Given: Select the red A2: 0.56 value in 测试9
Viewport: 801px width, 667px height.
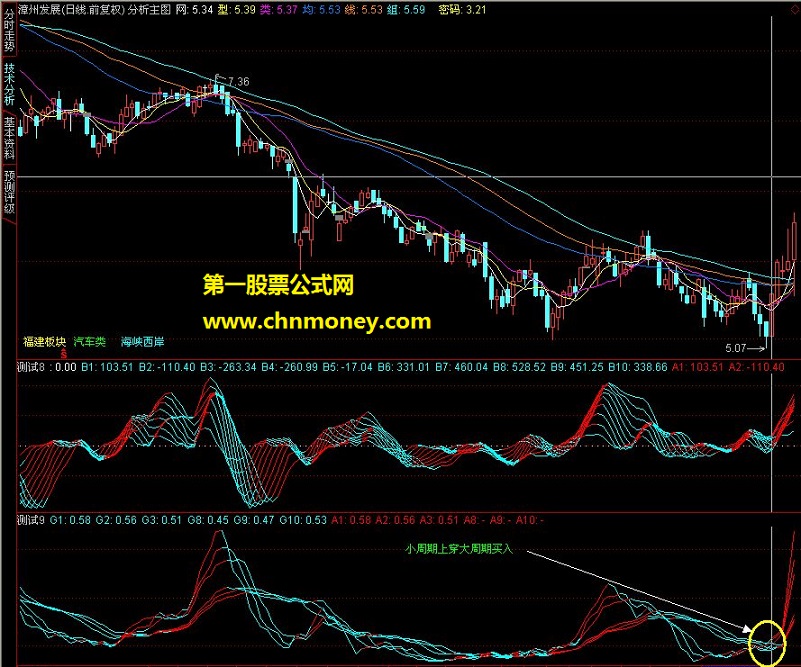Looking at the screenshot, I should [395, 520].
